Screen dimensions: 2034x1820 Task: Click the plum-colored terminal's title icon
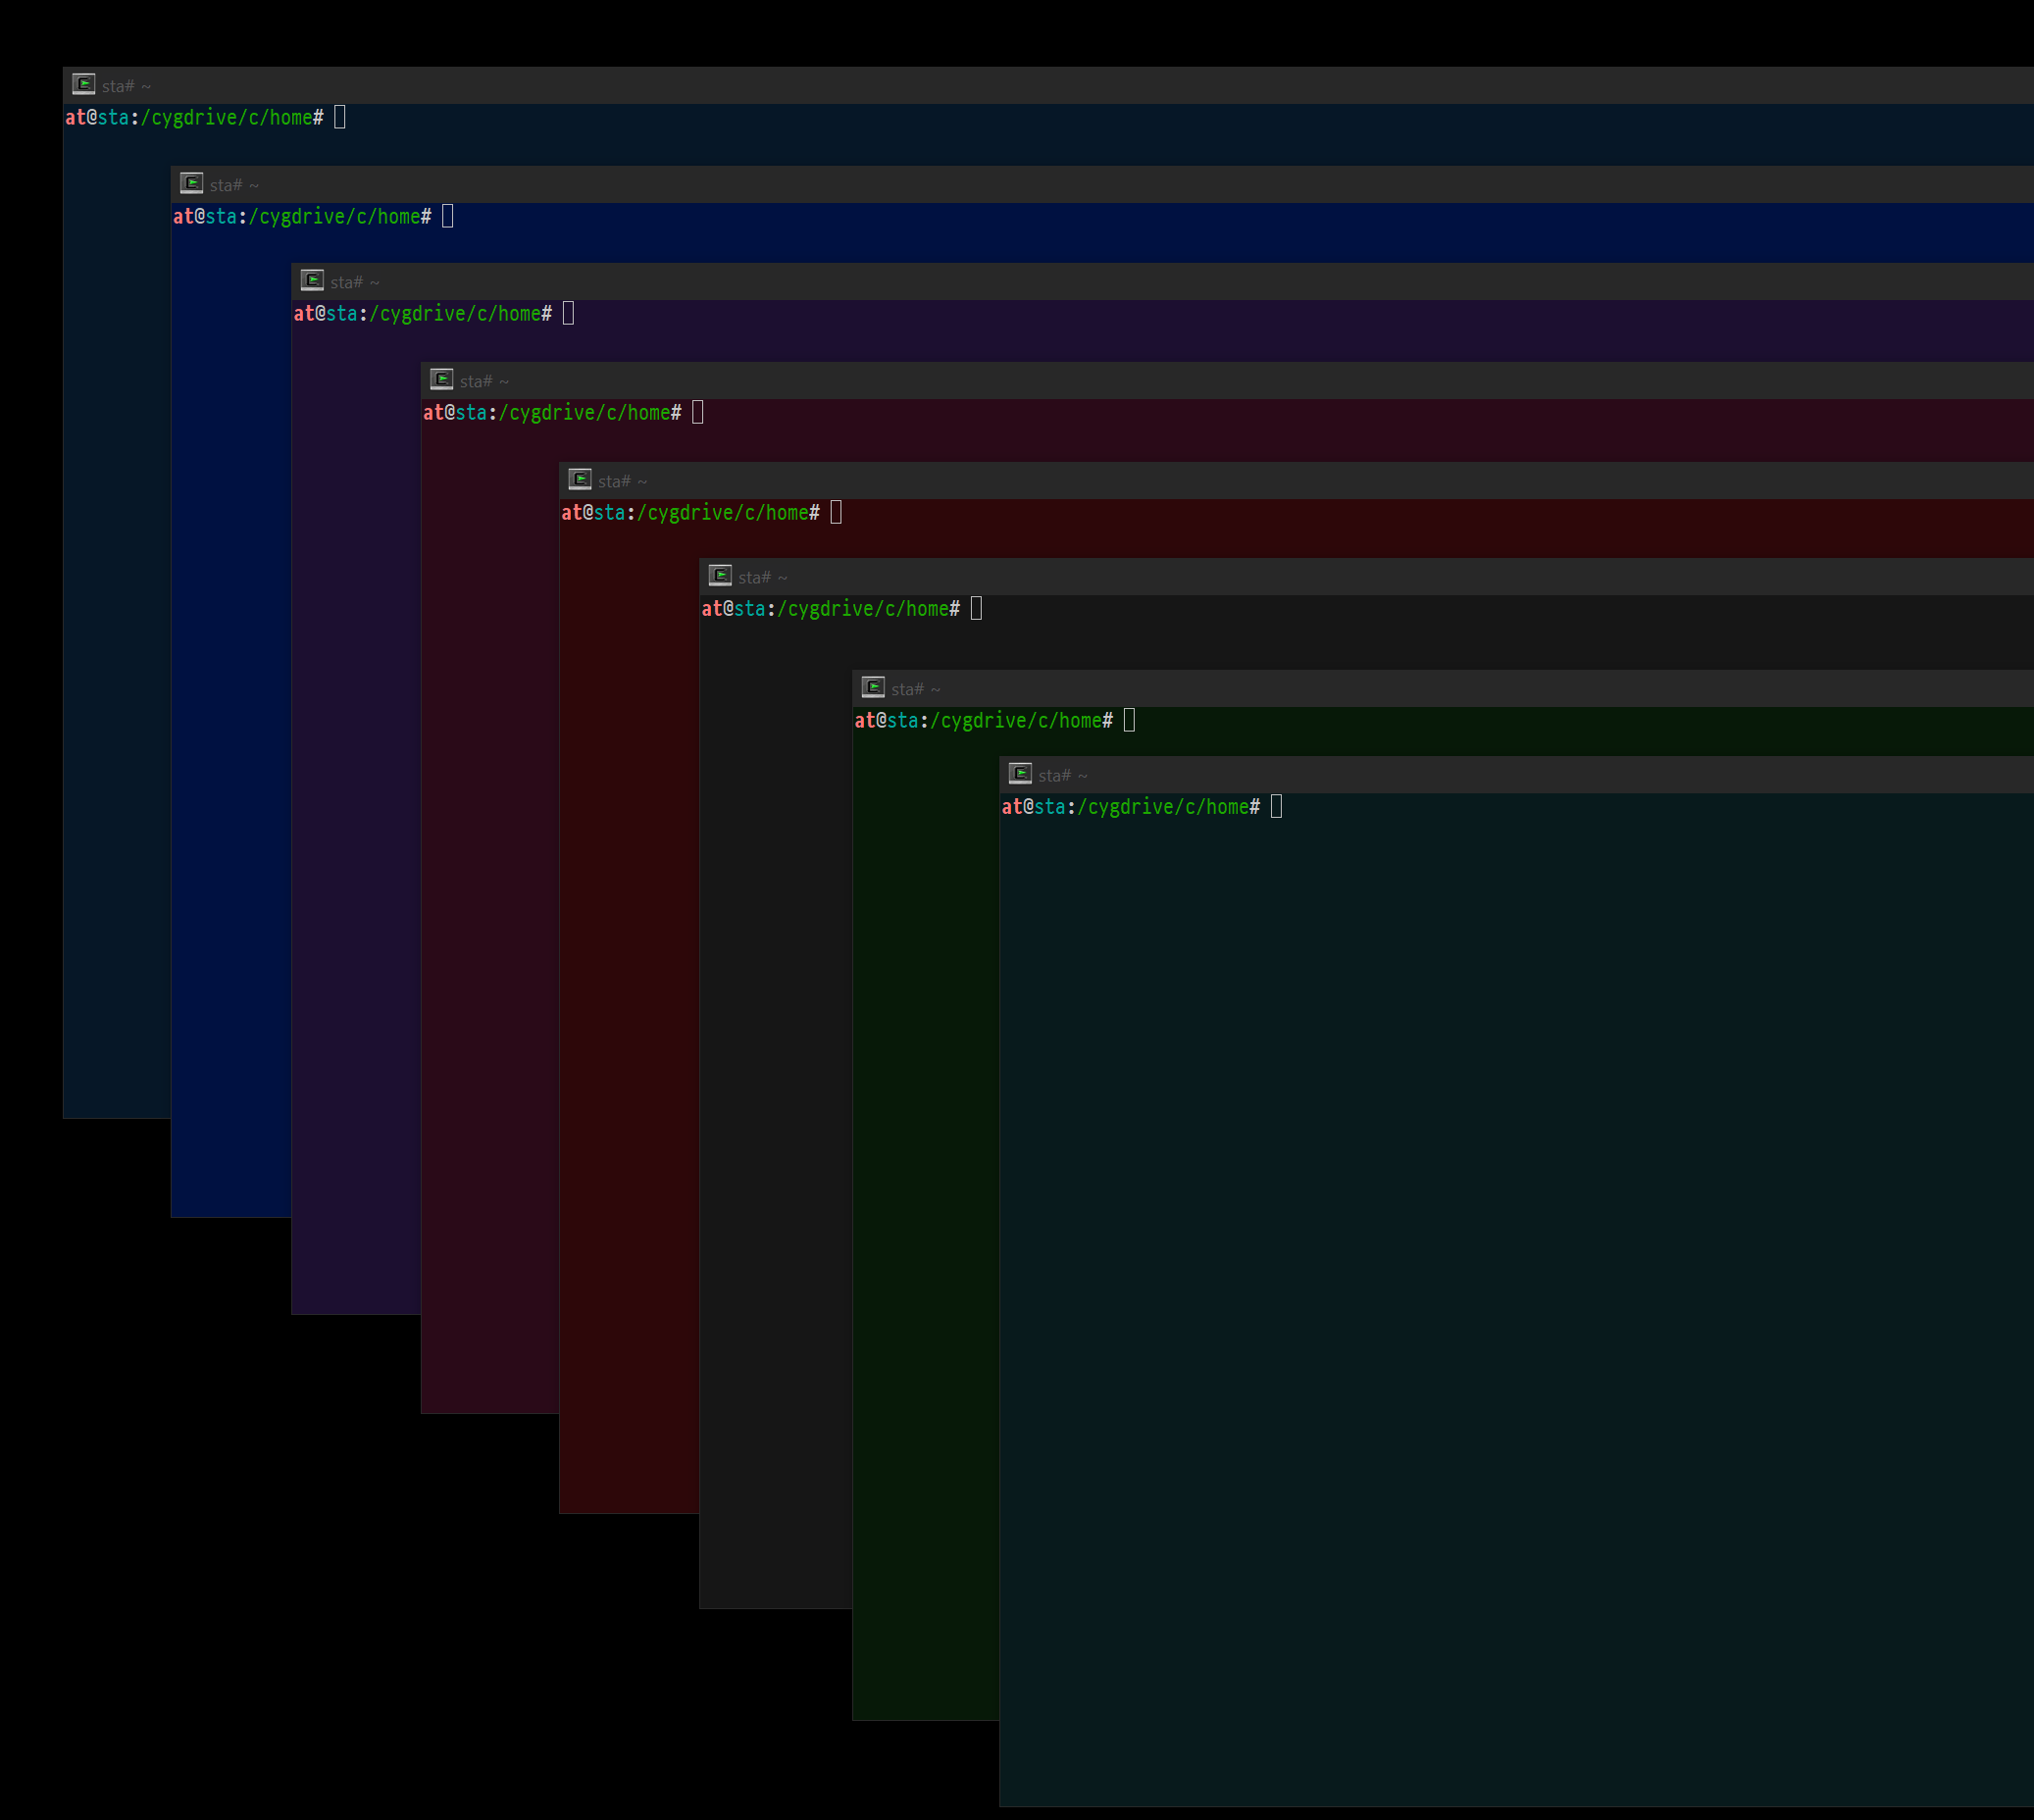(x=441, y=379)
